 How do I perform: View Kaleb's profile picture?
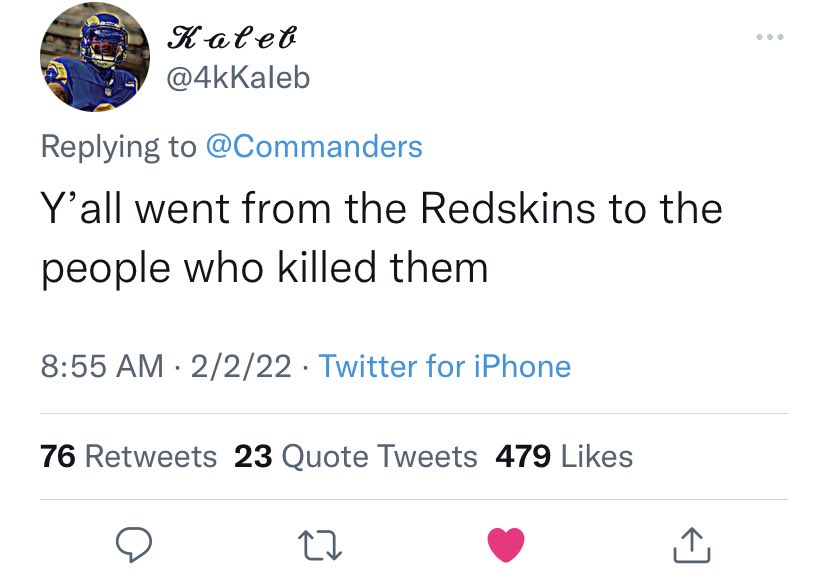[x=95, y=57]
